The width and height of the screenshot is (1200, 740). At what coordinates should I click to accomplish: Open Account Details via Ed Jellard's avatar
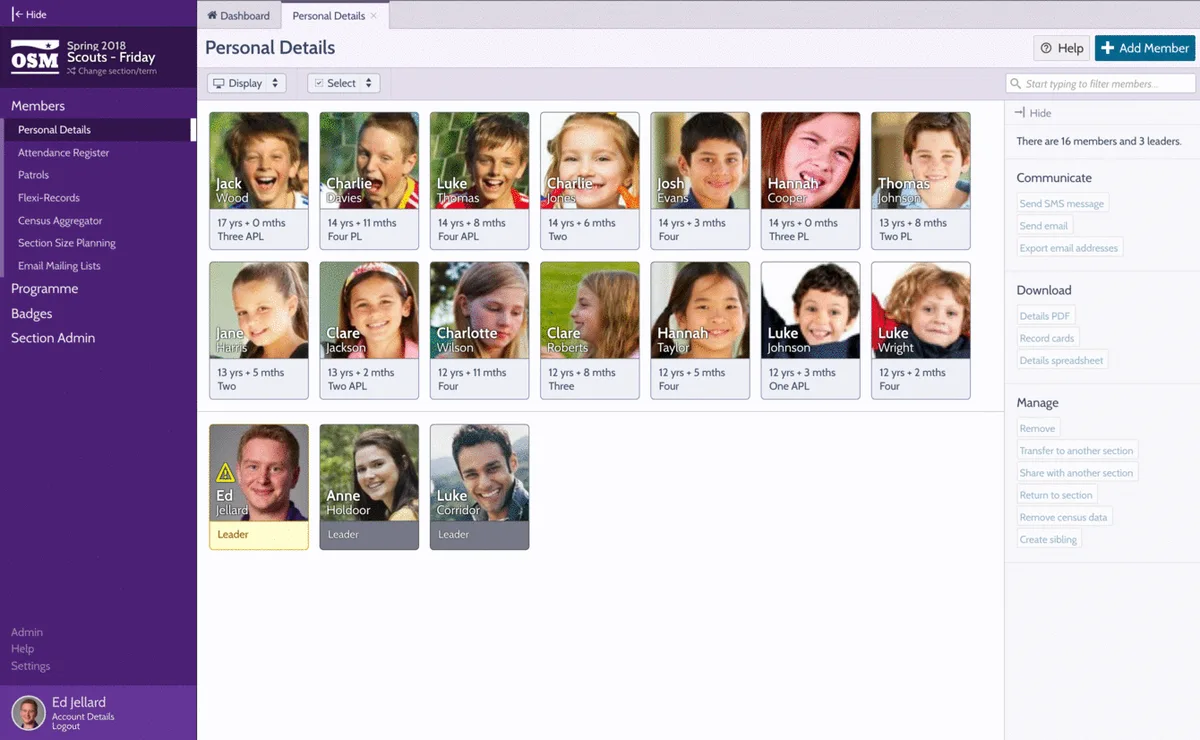tap(27, 712)
